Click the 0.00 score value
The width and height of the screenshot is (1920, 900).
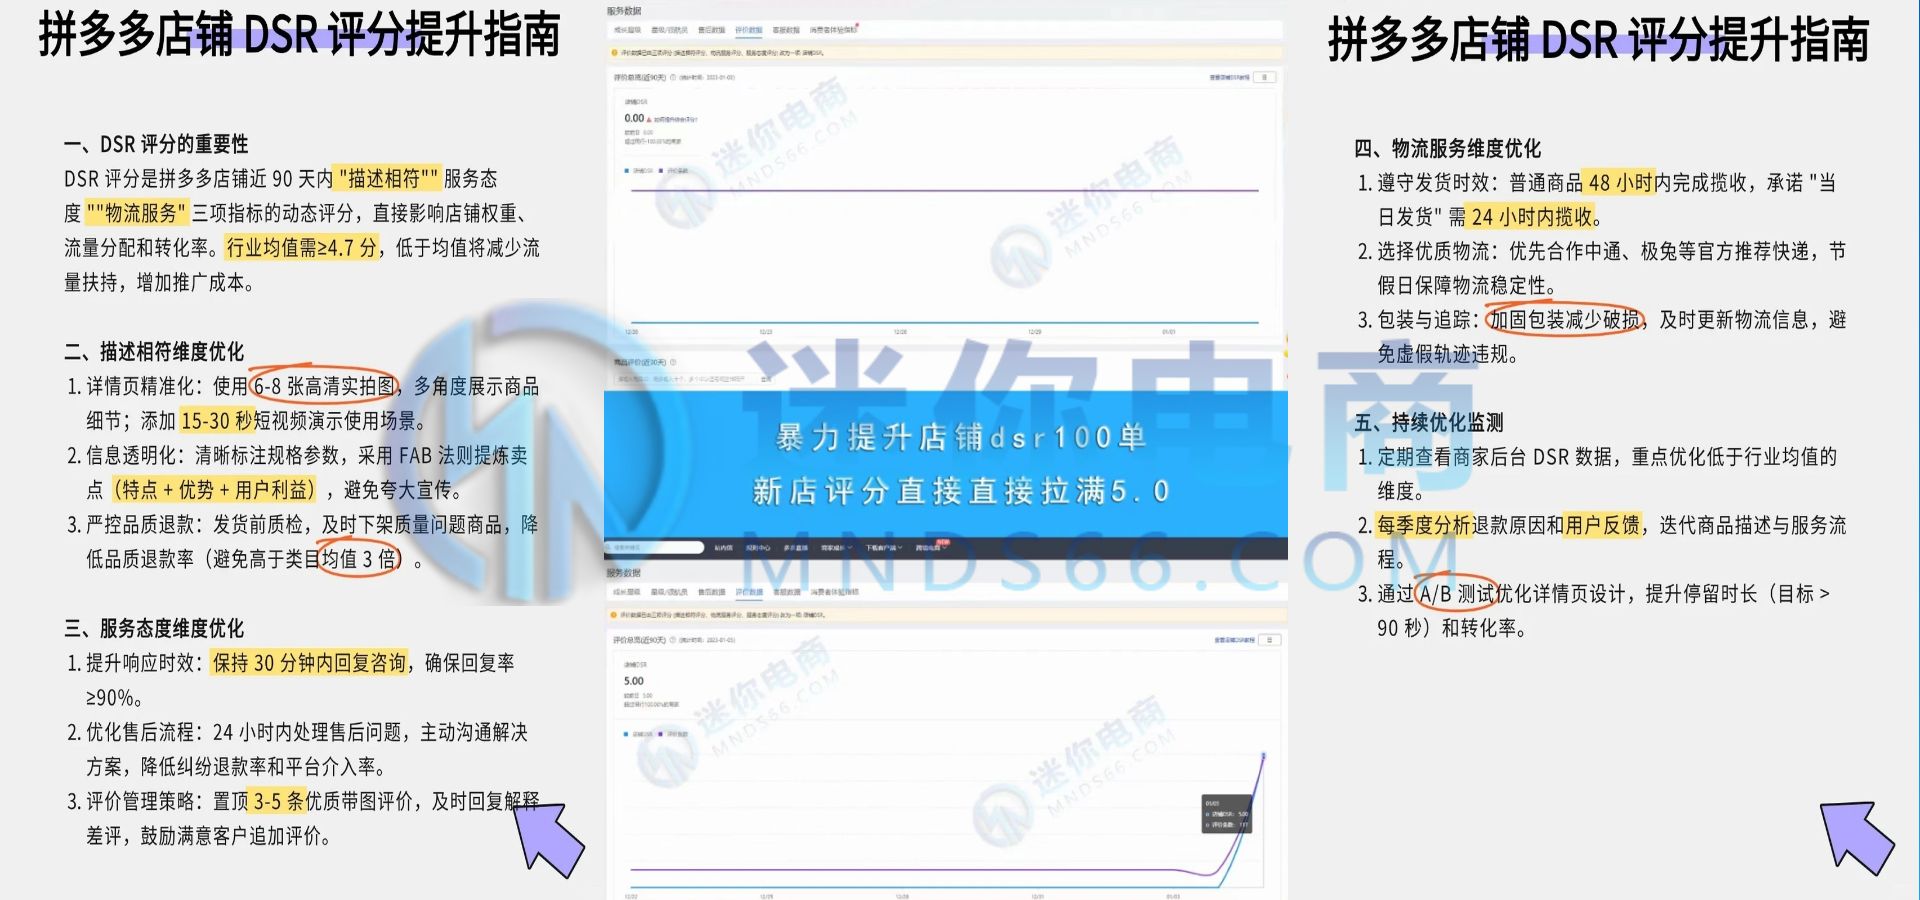click(634, 118)
